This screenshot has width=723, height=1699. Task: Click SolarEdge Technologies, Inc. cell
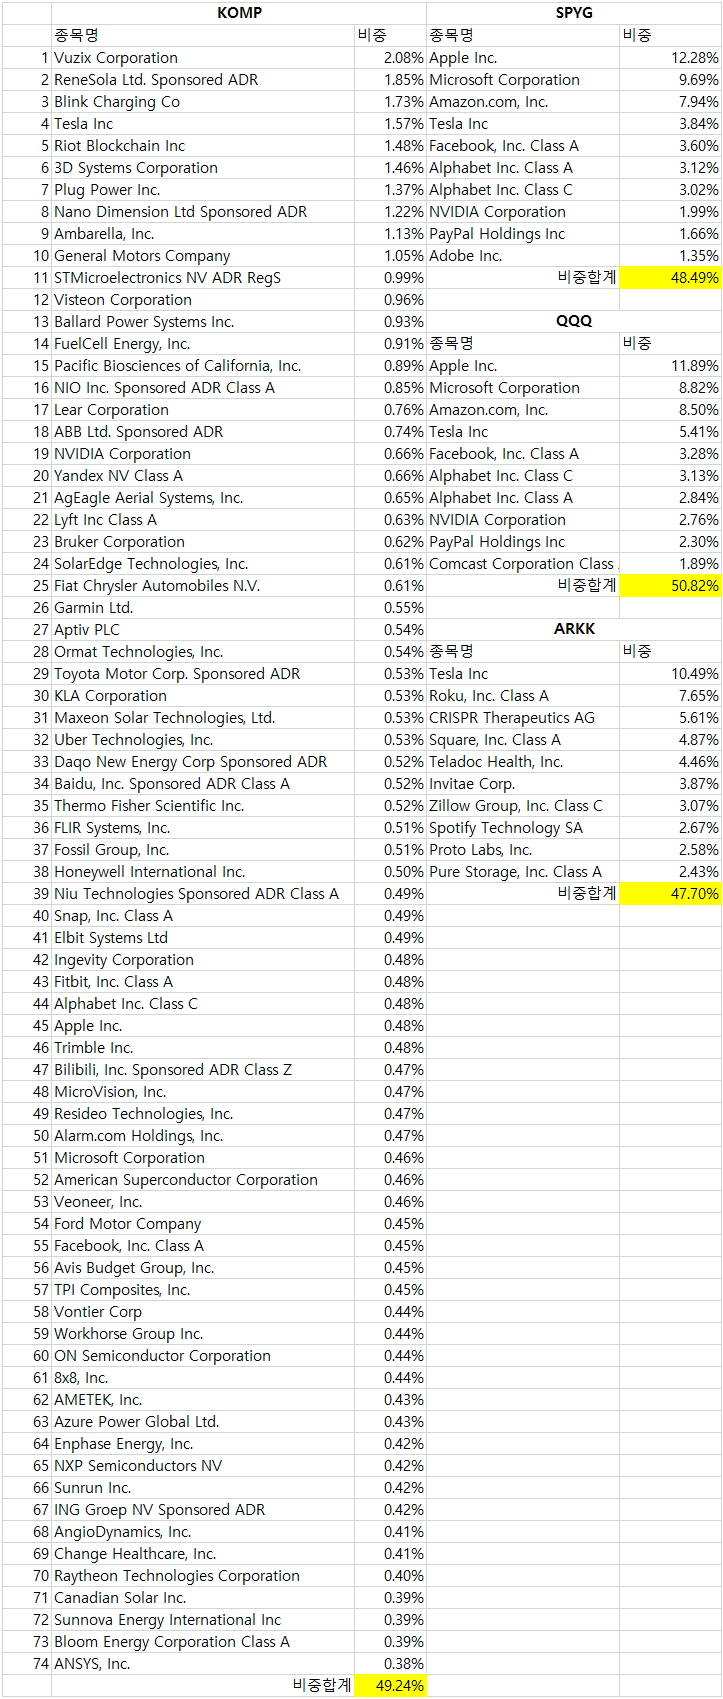(x=203, y=564)
